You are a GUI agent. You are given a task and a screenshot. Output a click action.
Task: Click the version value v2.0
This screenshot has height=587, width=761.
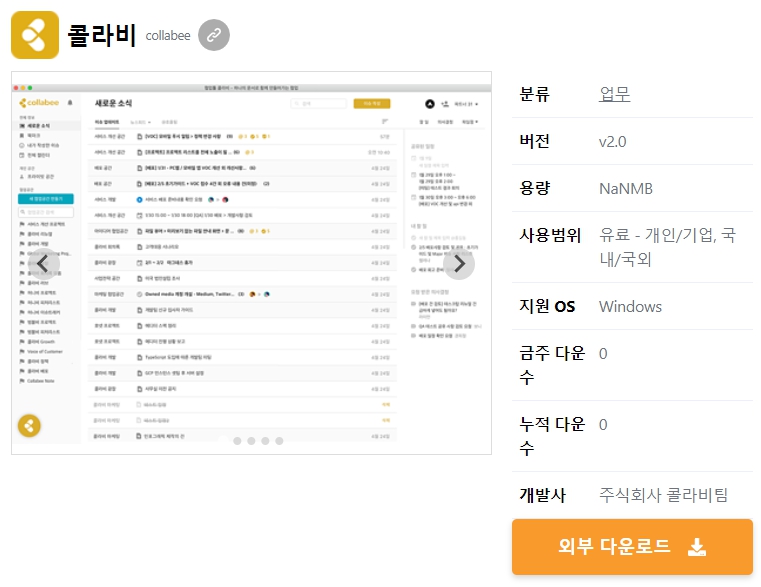[x=612, y=142]
